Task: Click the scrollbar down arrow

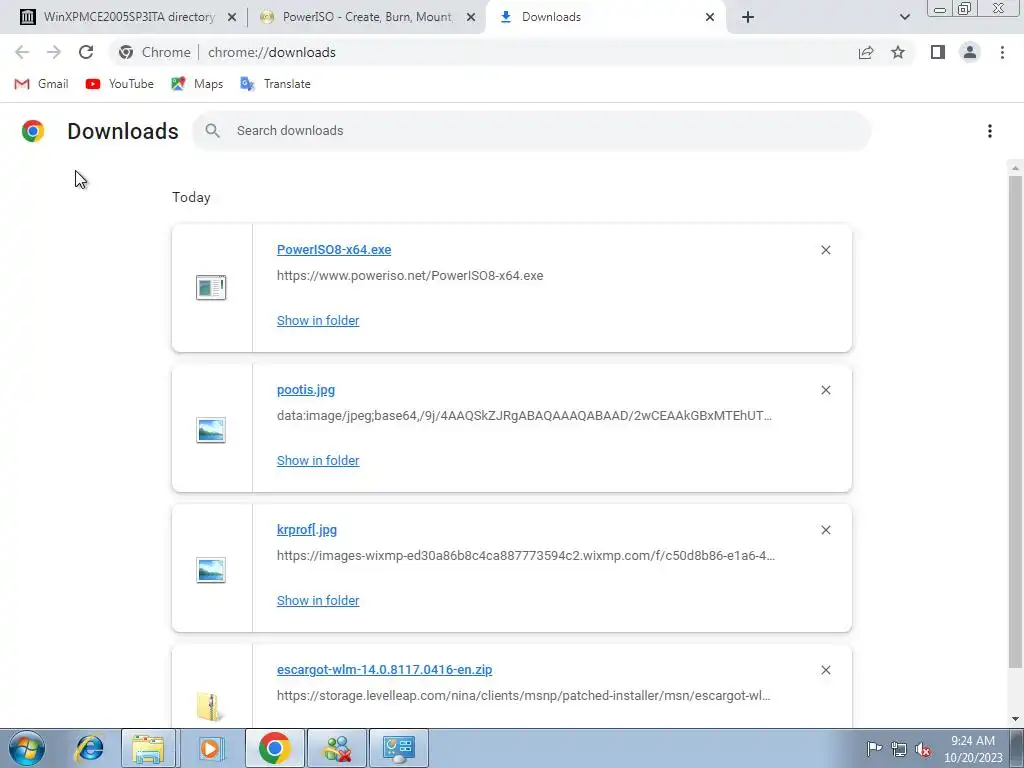Action: click(x=1015, y=719)
